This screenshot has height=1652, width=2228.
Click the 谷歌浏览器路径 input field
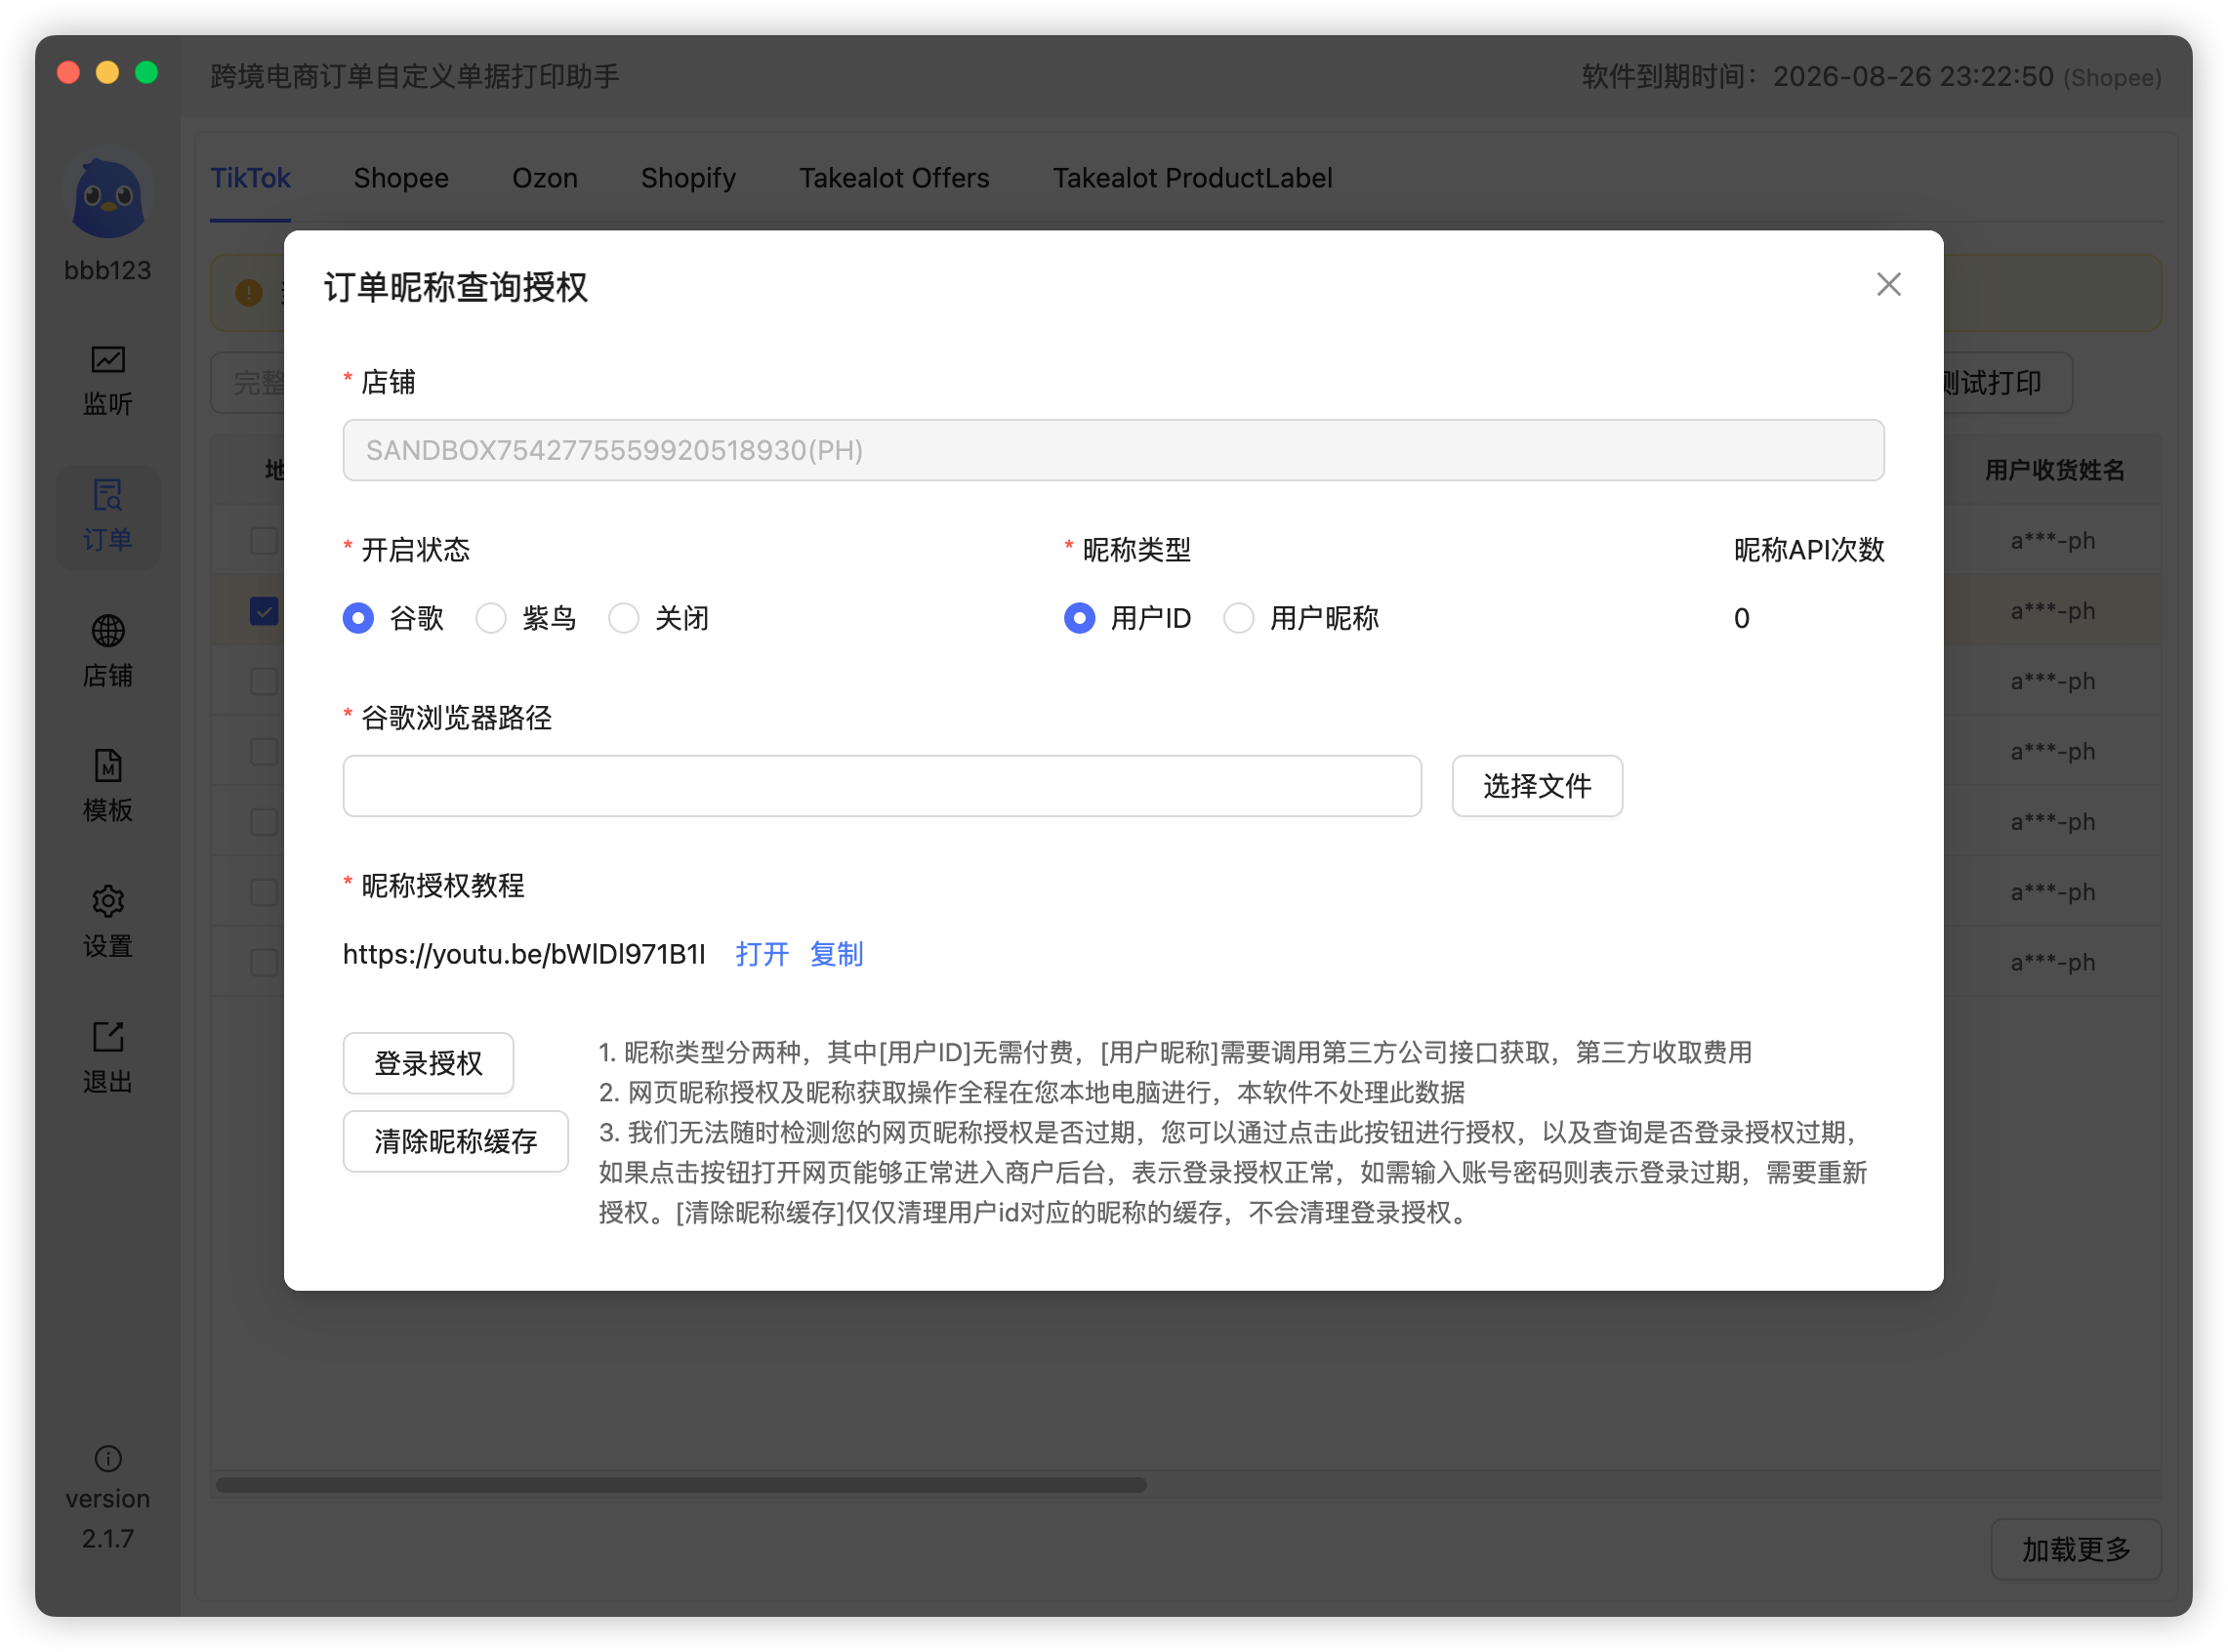882,786
